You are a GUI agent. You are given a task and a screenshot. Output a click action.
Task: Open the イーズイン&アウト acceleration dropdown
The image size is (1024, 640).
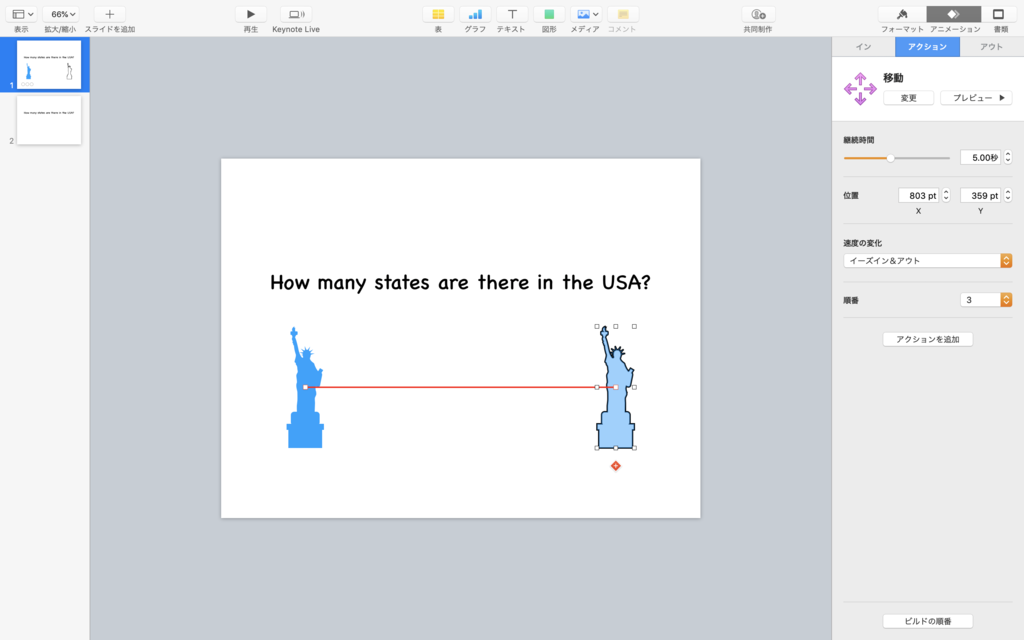(928, 261)
